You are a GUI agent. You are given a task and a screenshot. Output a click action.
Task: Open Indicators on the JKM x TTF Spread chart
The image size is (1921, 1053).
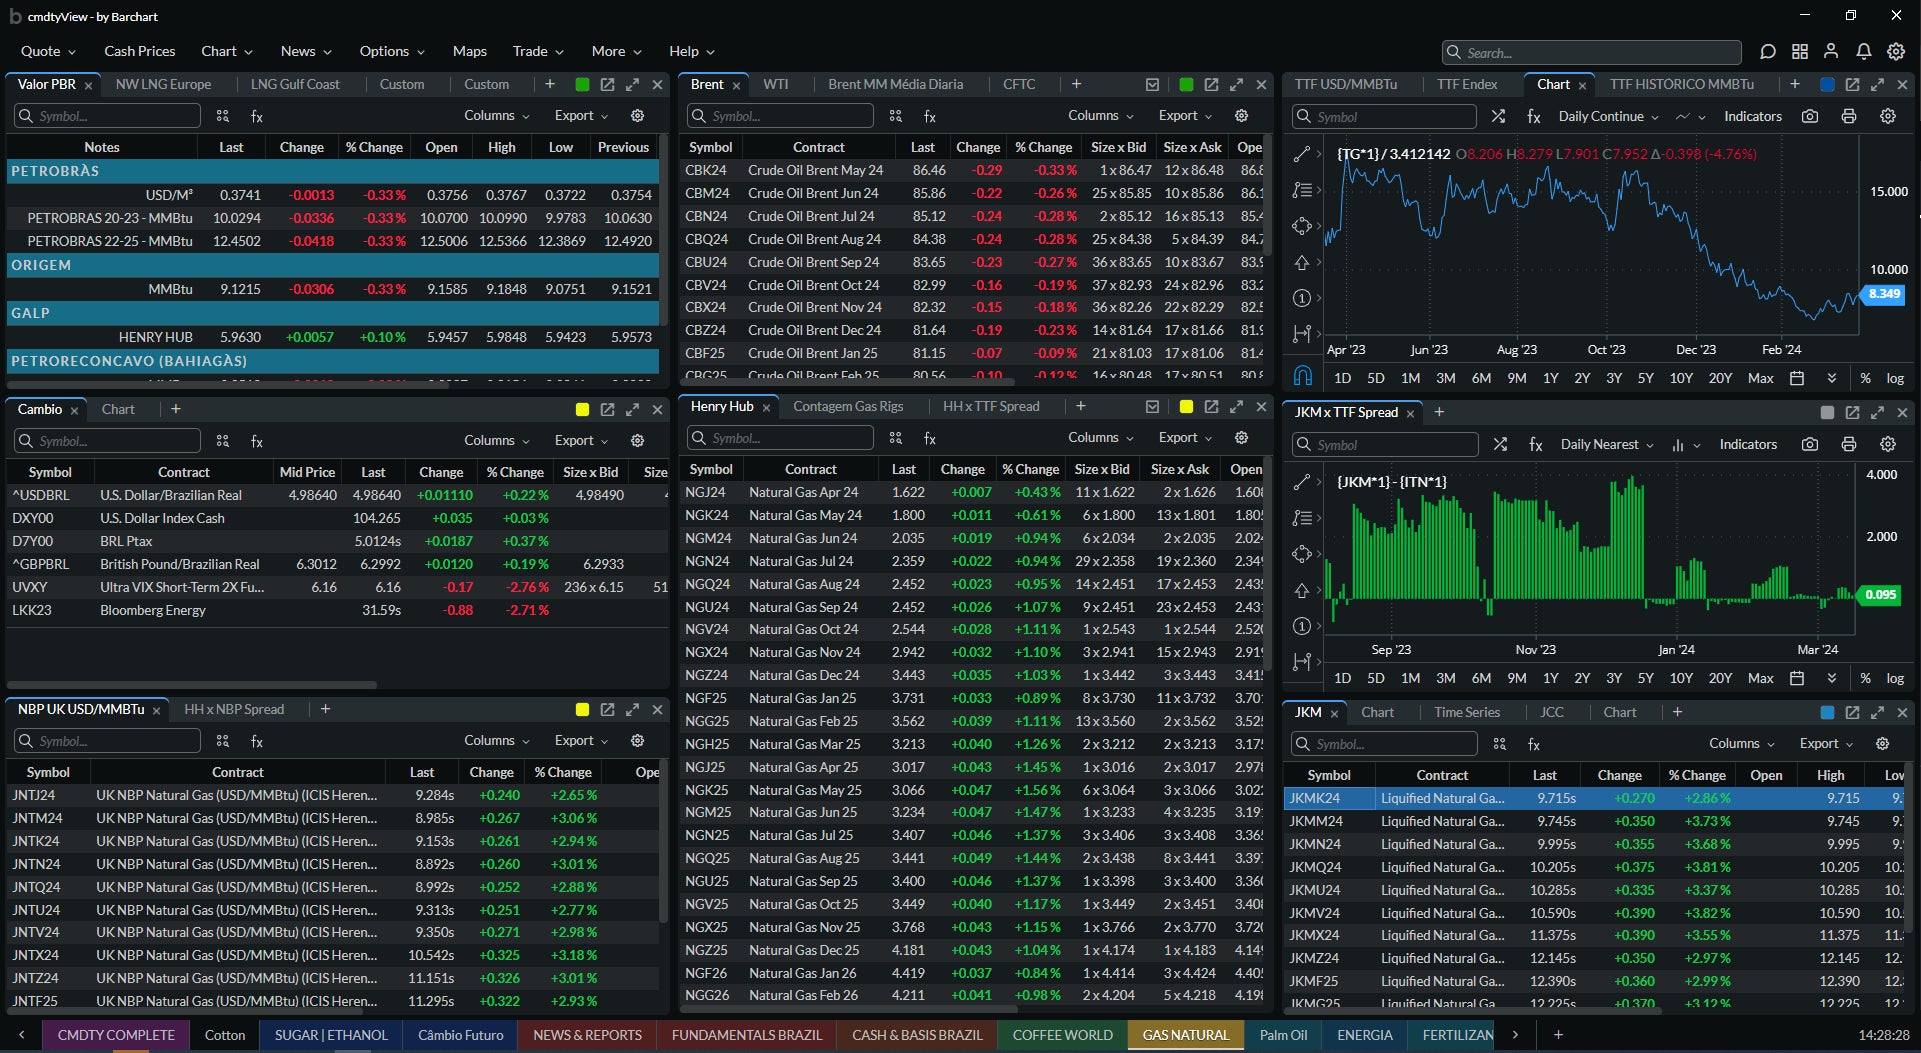(1748, 444)
